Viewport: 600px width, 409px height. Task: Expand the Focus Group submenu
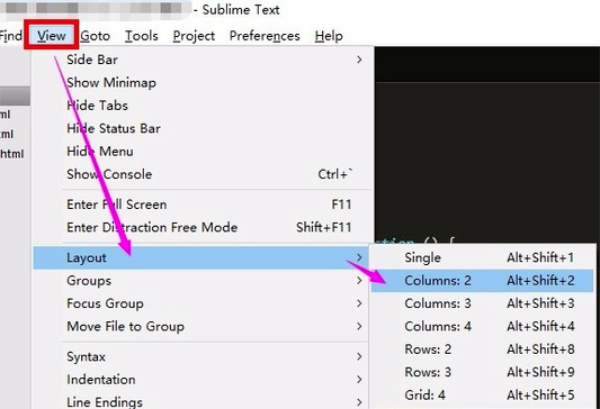coord(202,303)
